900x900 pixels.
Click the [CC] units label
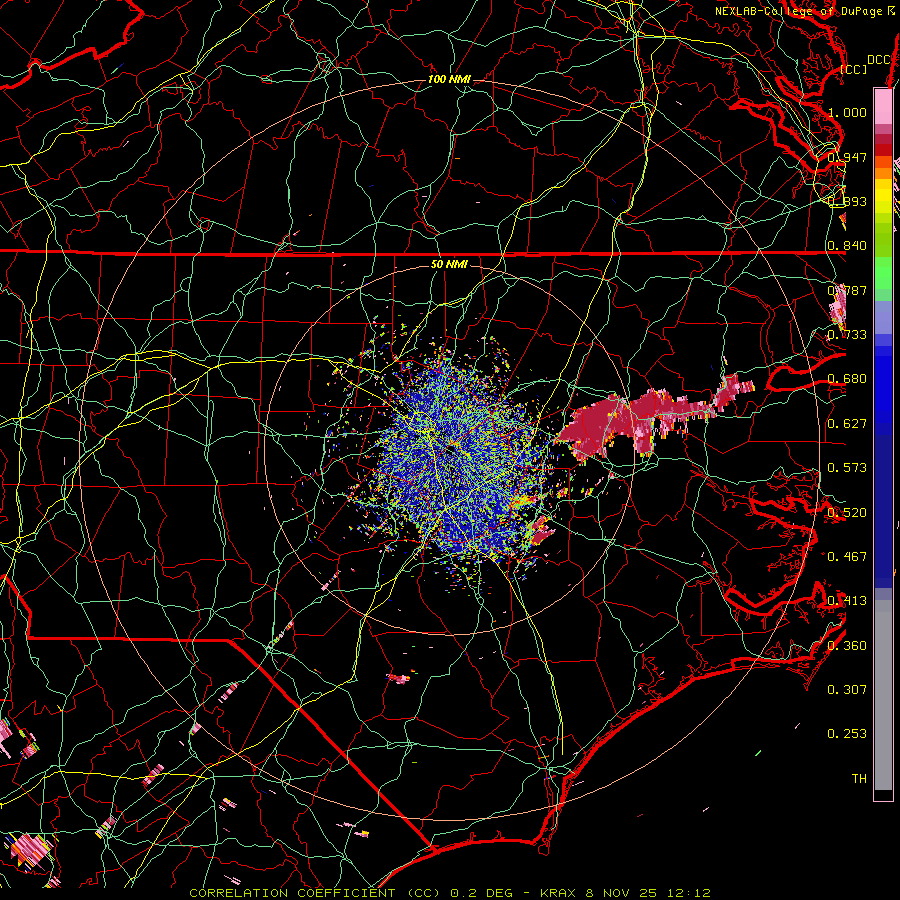854,69
